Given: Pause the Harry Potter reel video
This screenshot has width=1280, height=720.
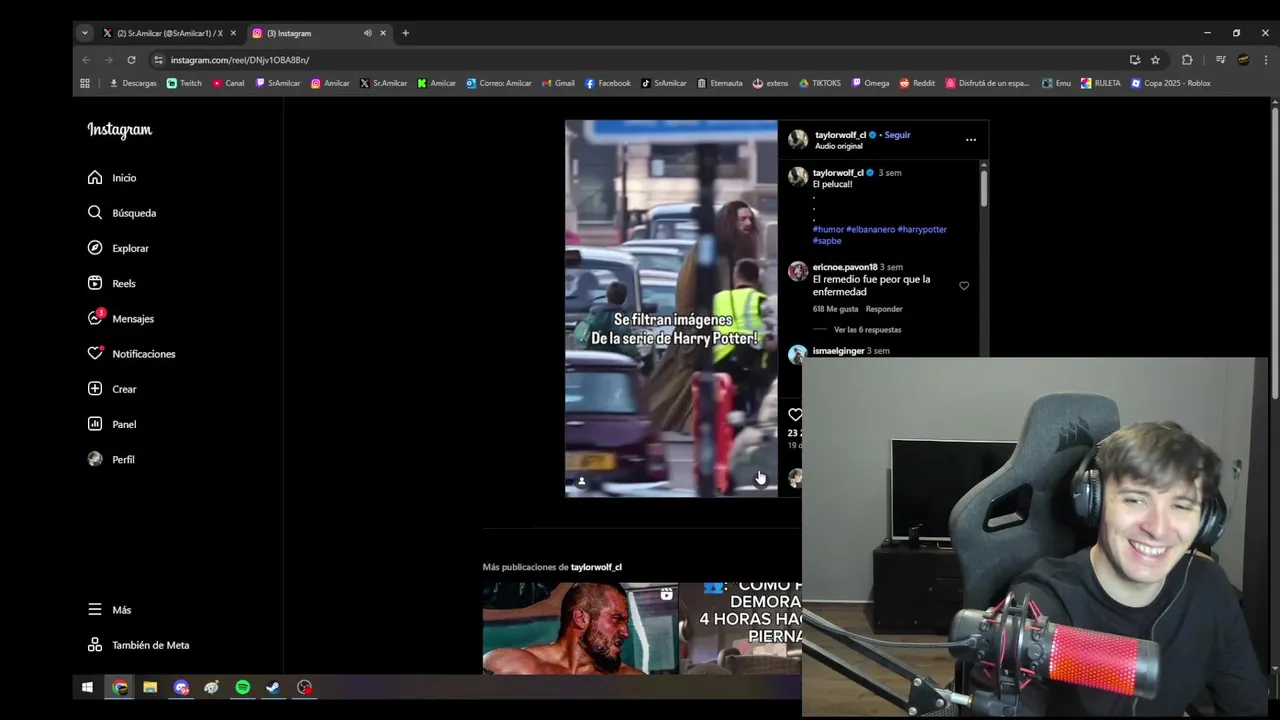Looking at the screenshot, I should pyautogui.click(x=671, y=308).
